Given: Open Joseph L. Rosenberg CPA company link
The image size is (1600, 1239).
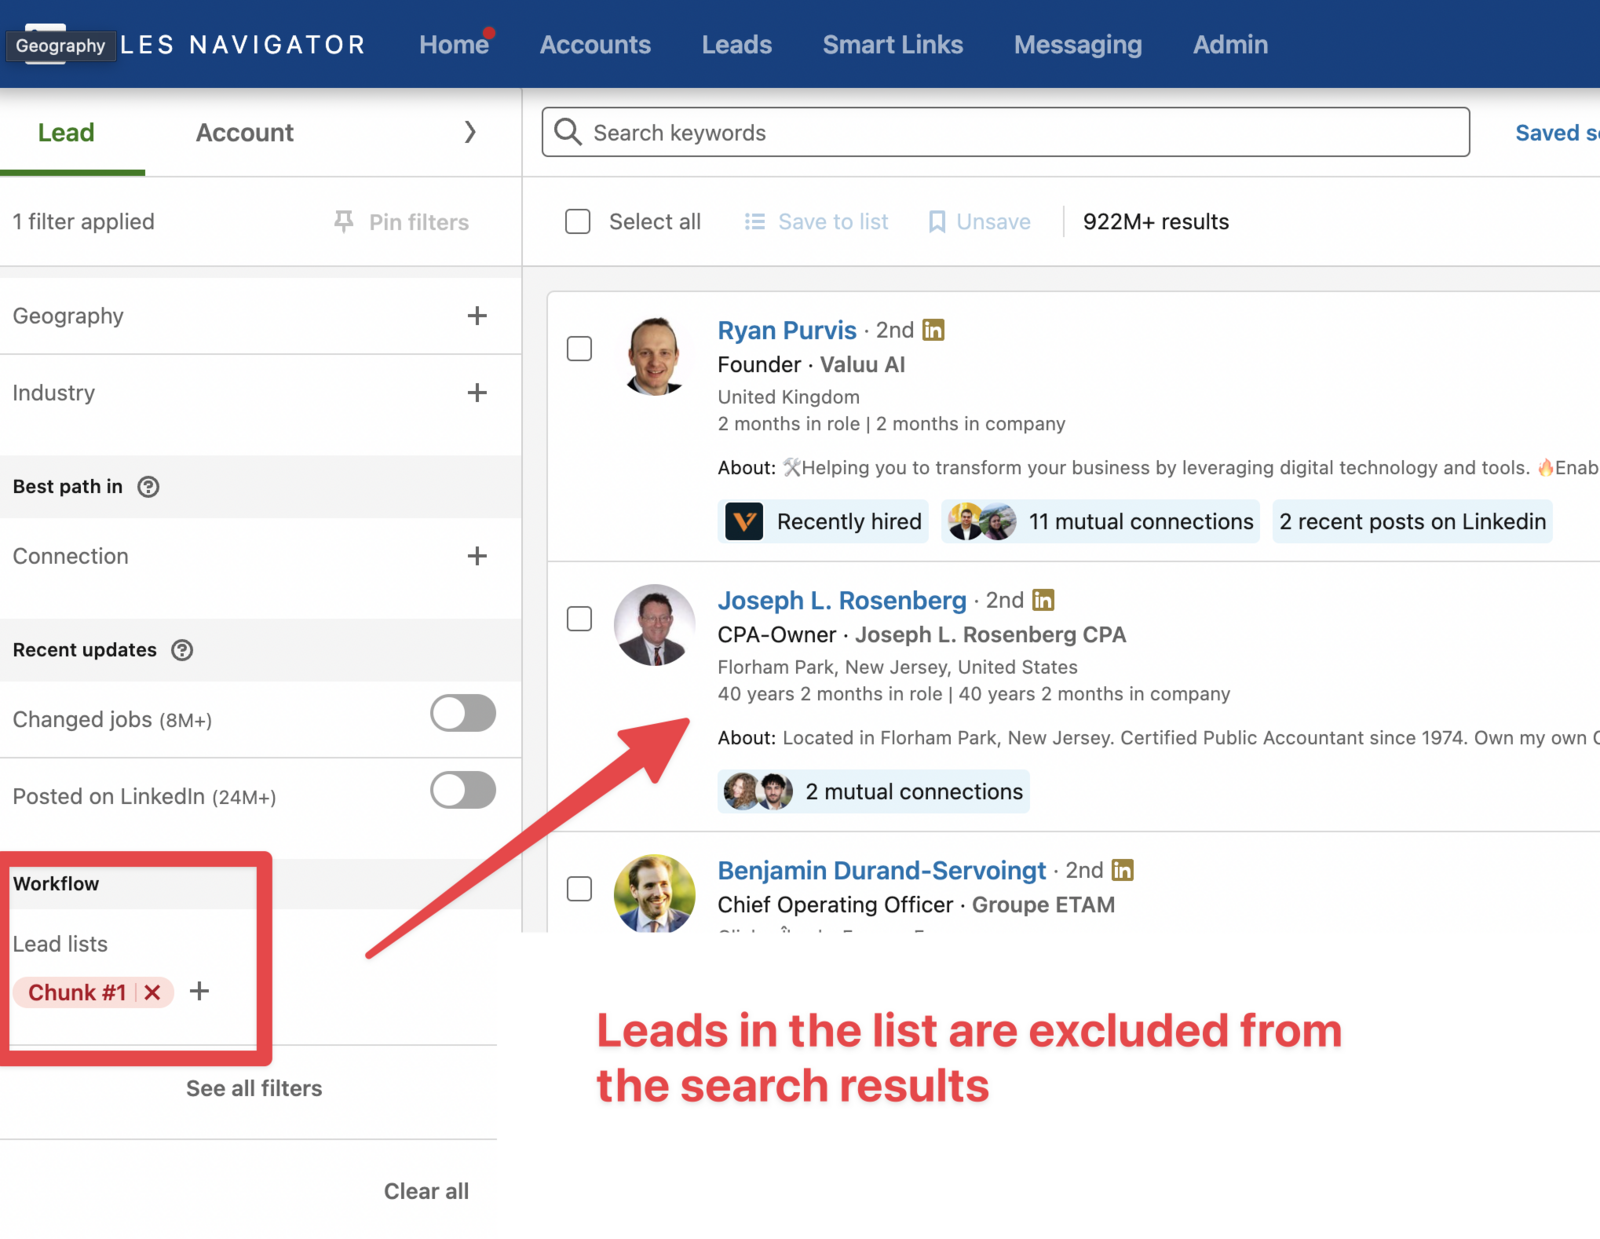Looking at the screenshot, I should [990, 635].
